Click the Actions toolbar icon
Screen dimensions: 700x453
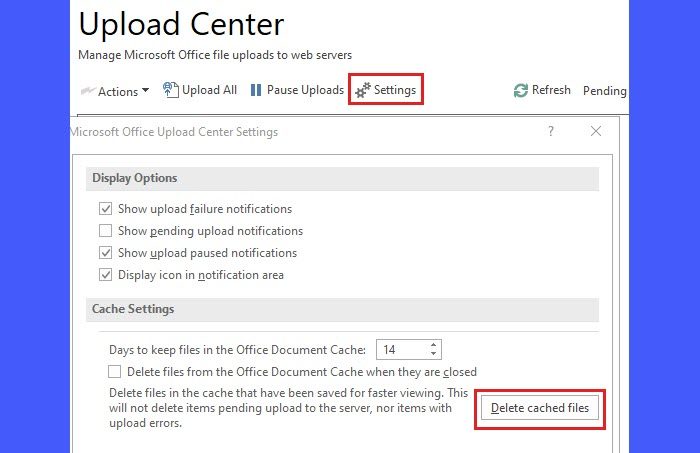(x=87, y=91)
